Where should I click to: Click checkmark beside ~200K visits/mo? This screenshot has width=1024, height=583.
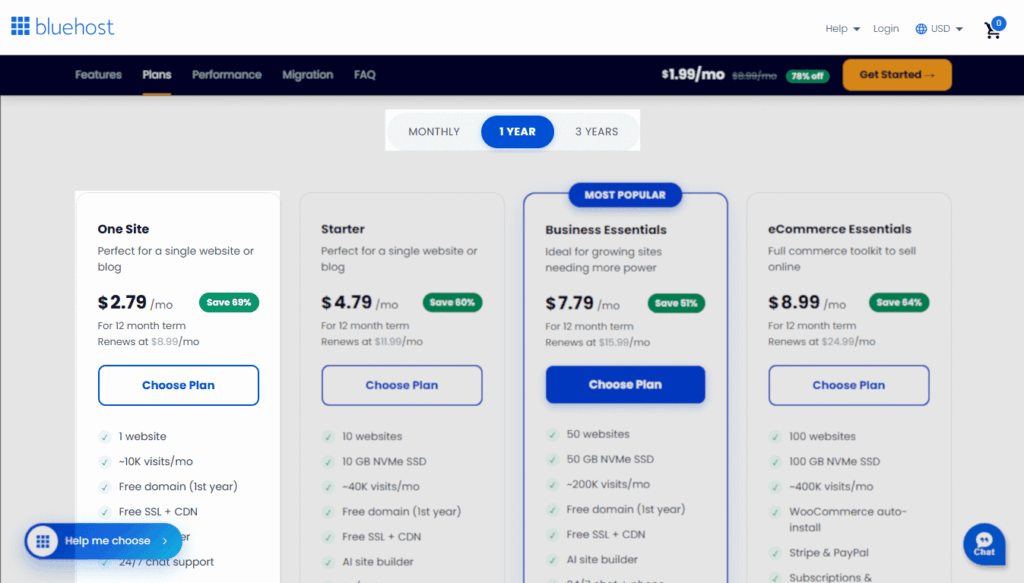point(552,485)
